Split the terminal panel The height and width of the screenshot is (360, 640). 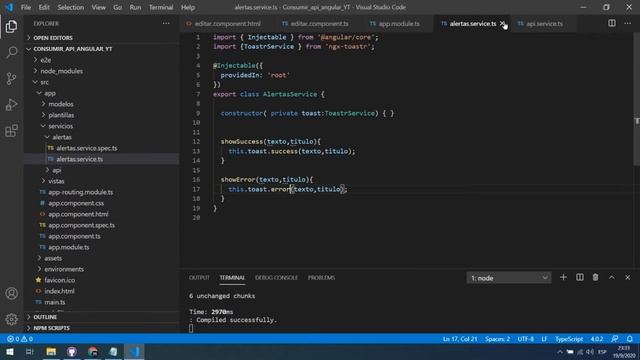(580, 278)
